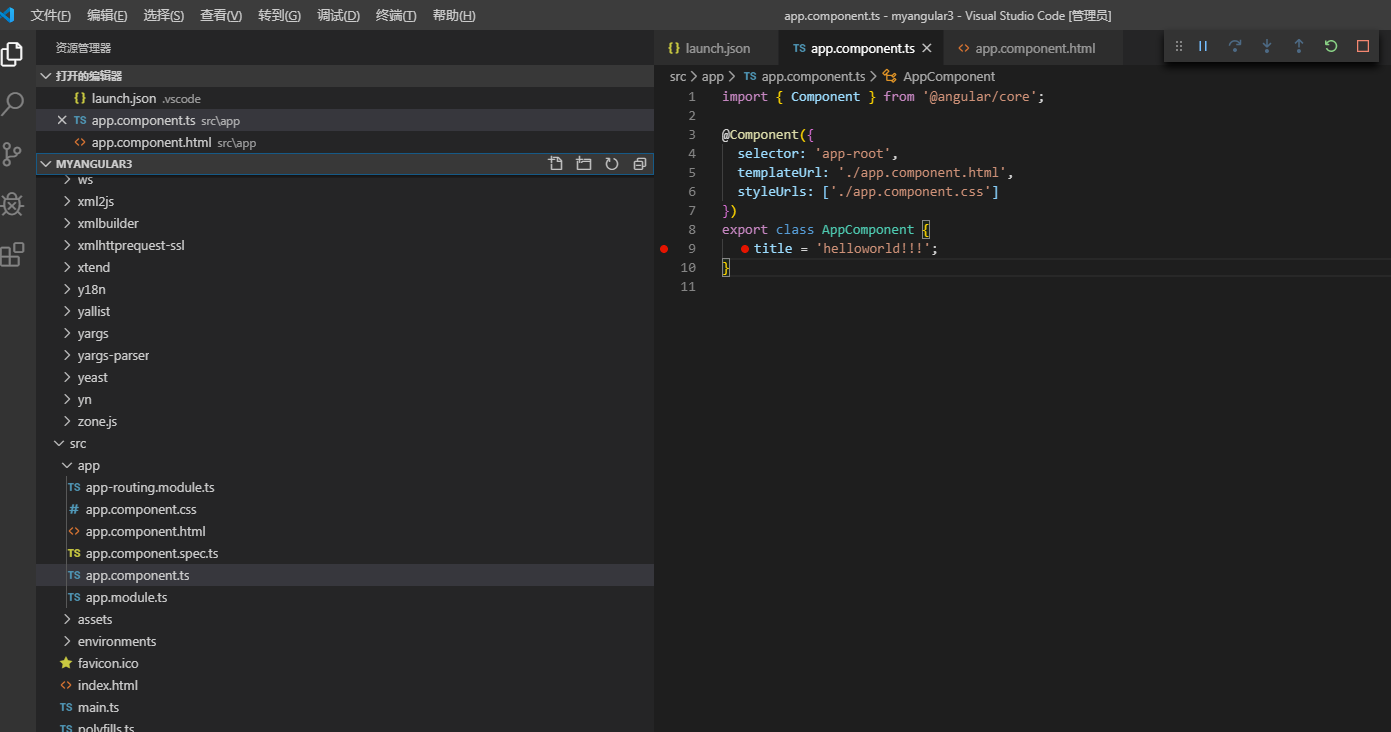Expand the environments folder
The width and height of the screenshot is (1391, 732).
pos(345,642)
